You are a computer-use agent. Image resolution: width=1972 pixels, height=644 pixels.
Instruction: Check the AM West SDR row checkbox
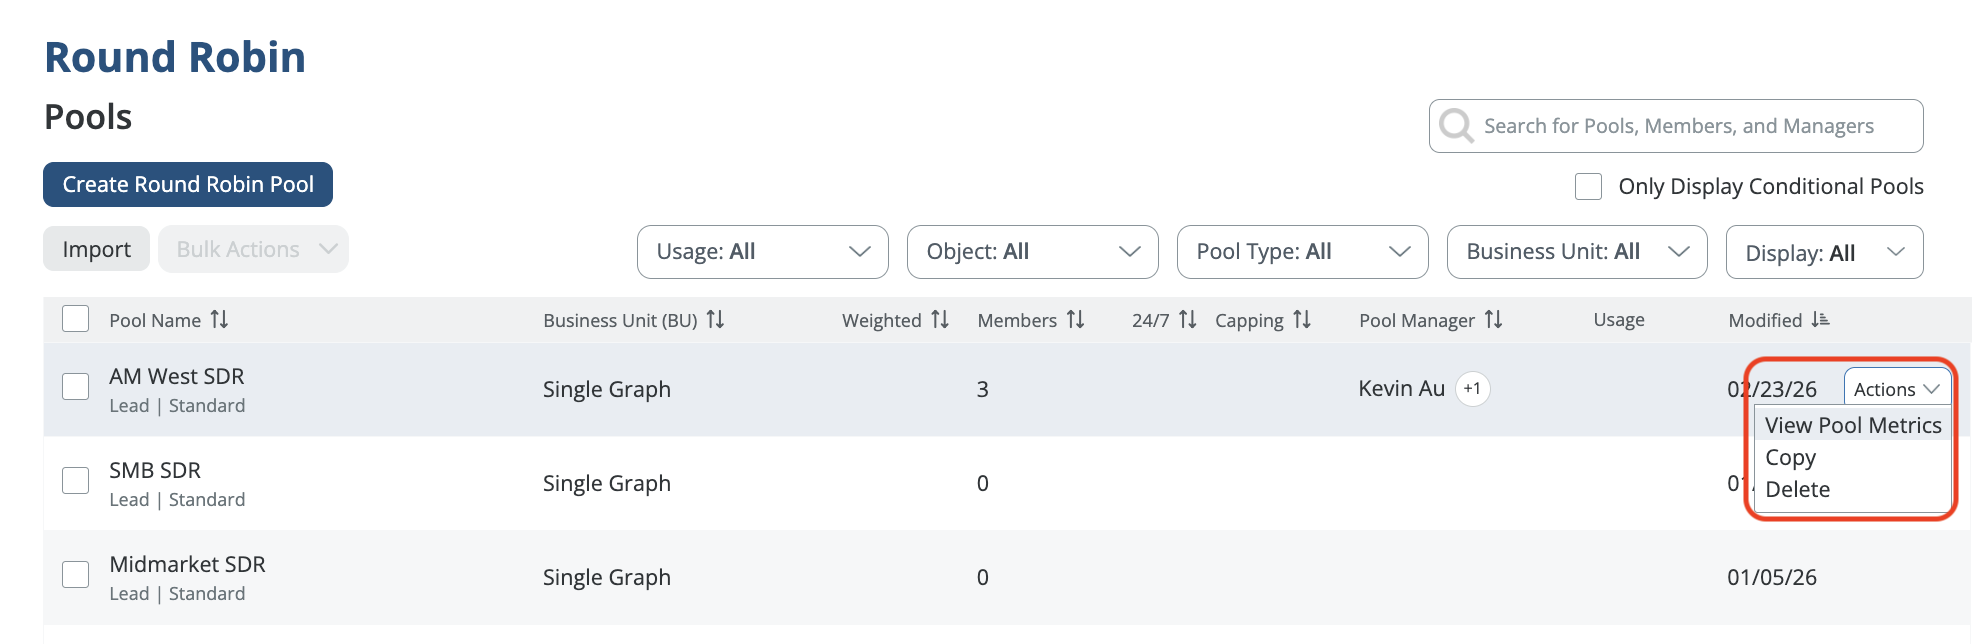pos(76,387)
